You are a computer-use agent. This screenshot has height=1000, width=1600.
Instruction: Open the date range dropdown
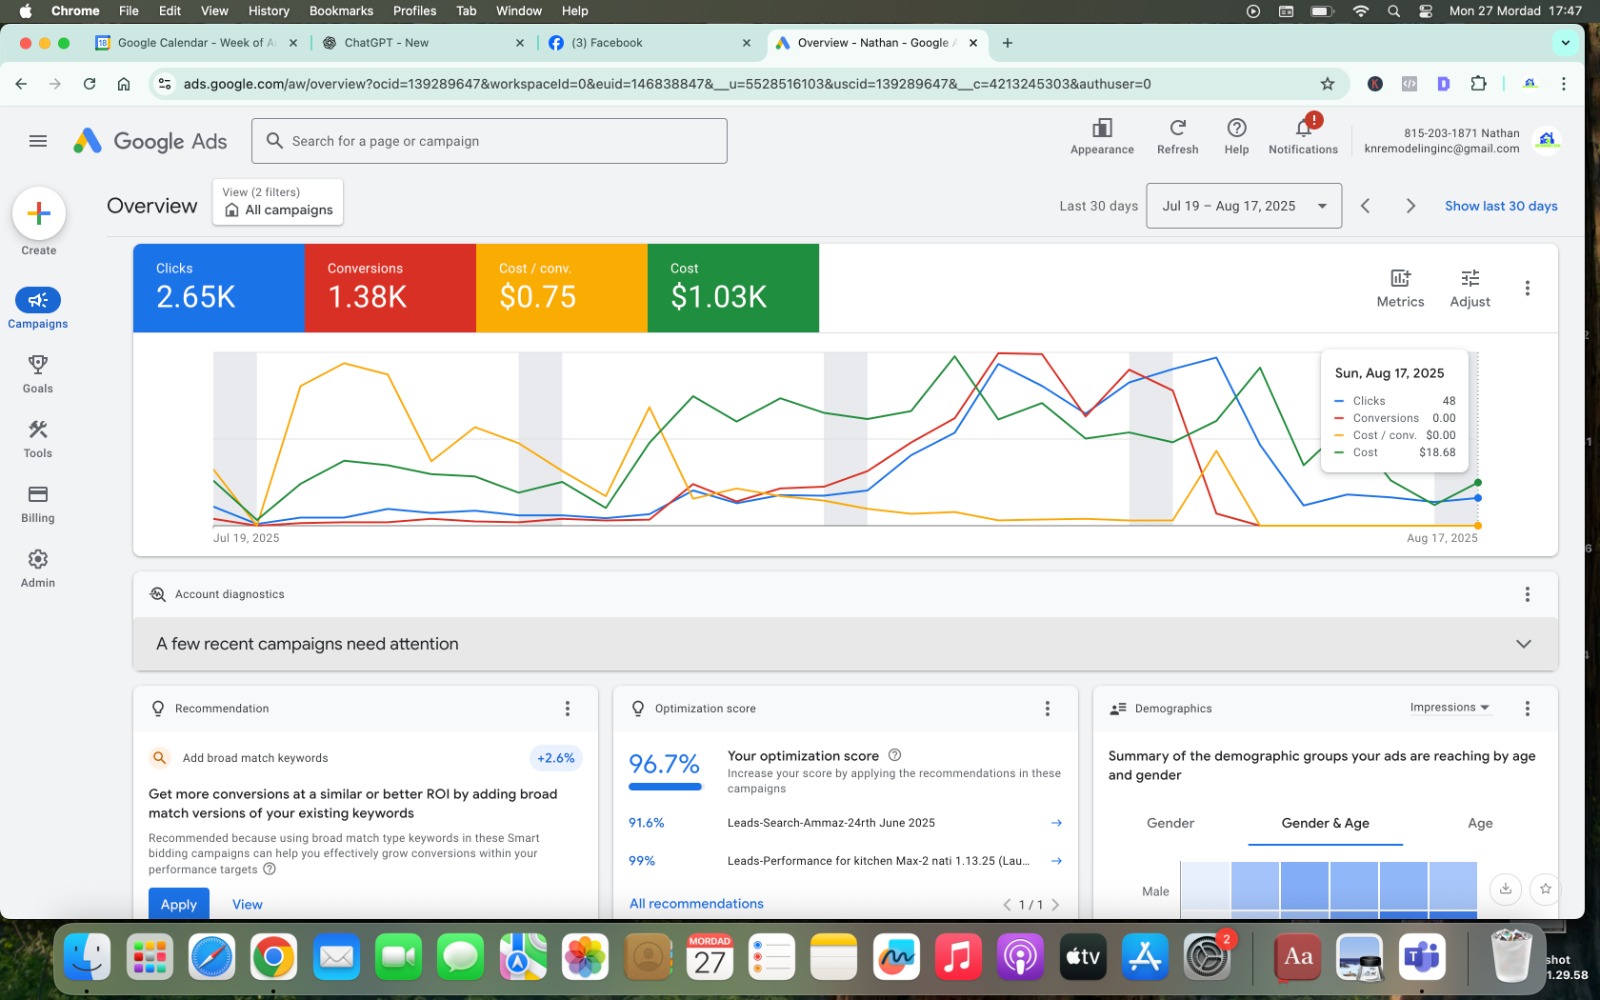tap(1243, 206)
